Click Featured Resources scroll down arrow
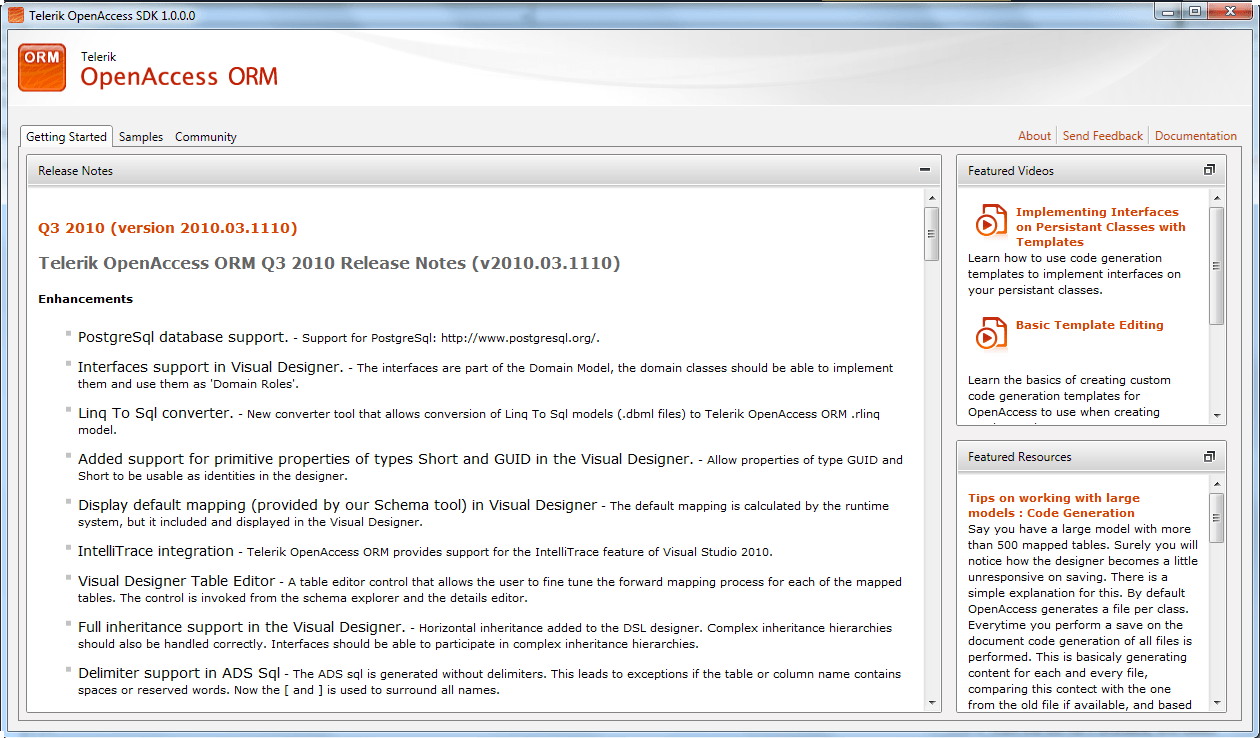The image size is (1260, 738). pos(1216,701)
